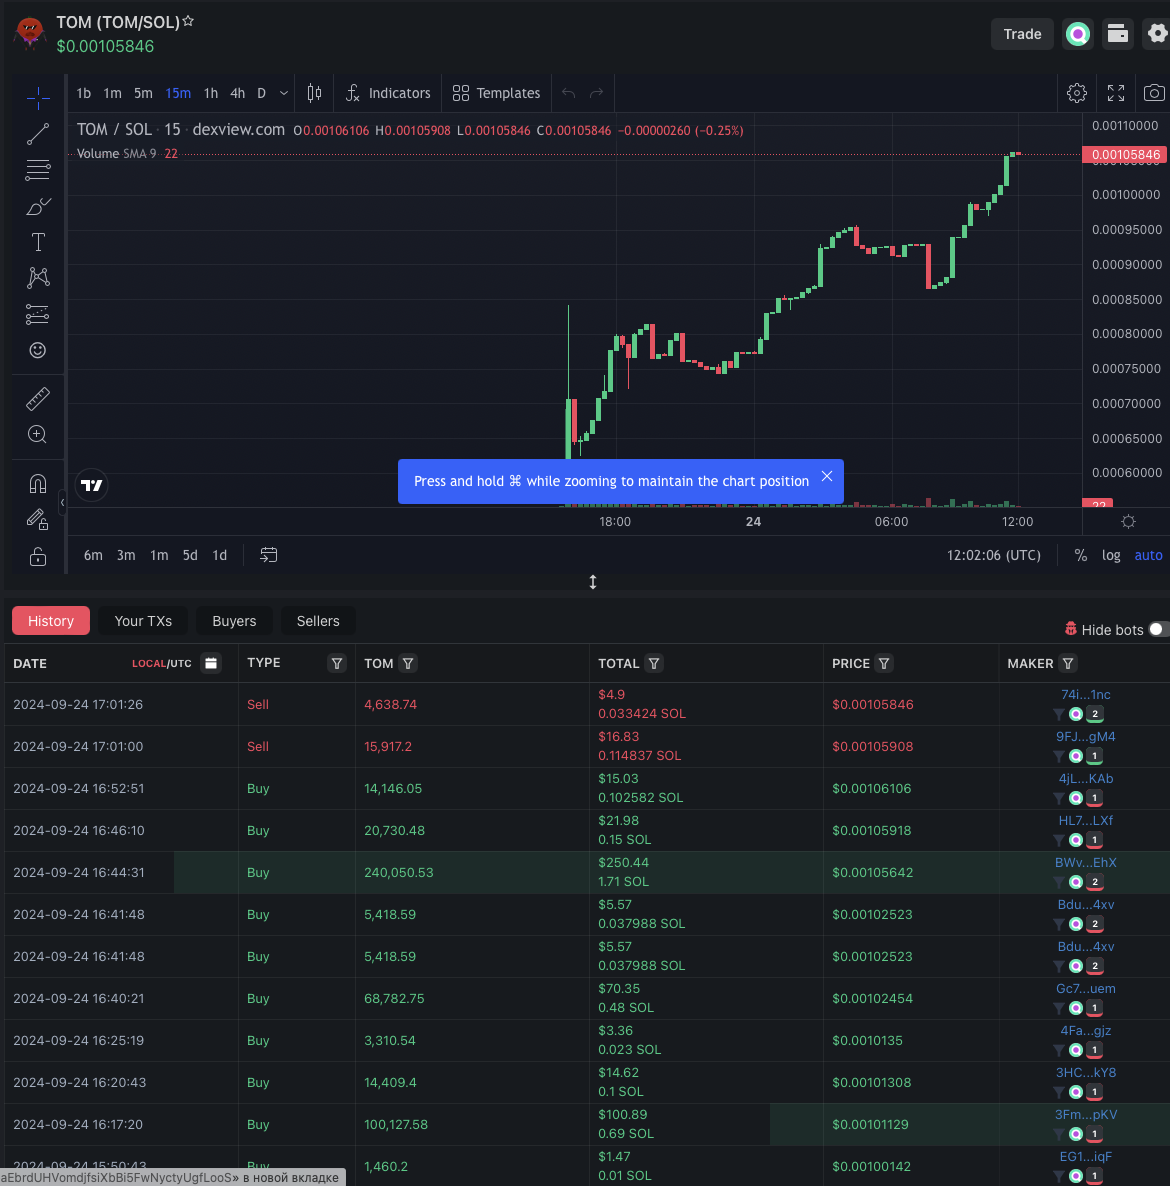Open the PRICE column filter

click(883, 663)
